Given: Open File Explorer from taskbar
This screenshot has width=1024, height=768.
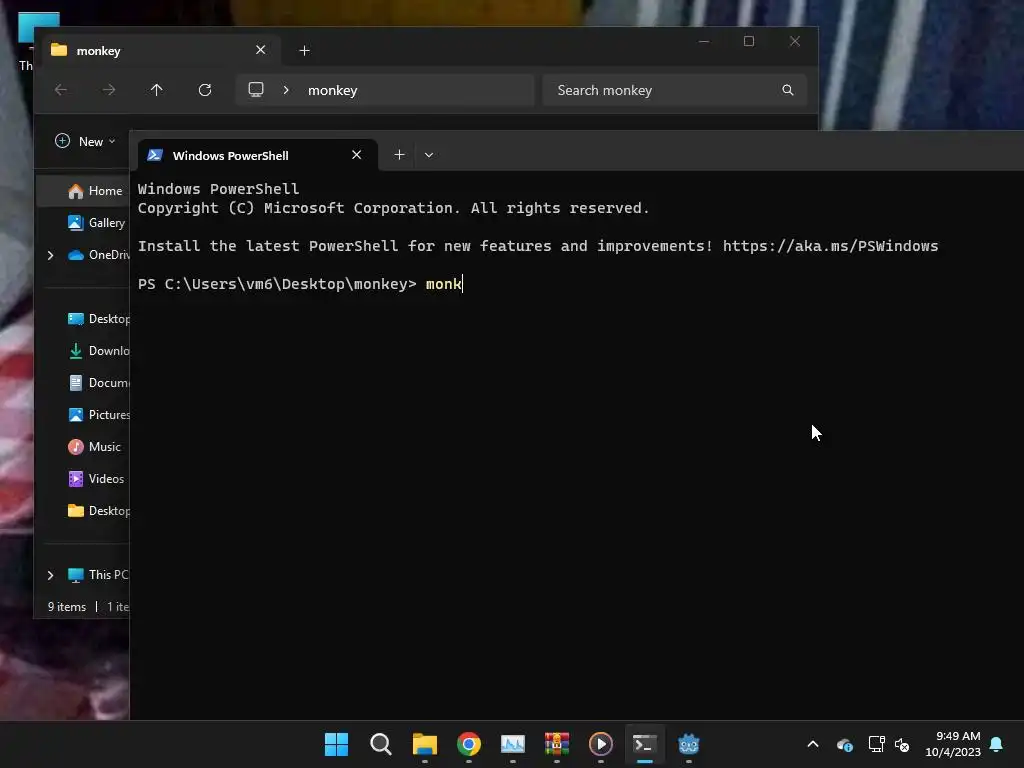Looking at the screenshot, I should click(424, 744).
